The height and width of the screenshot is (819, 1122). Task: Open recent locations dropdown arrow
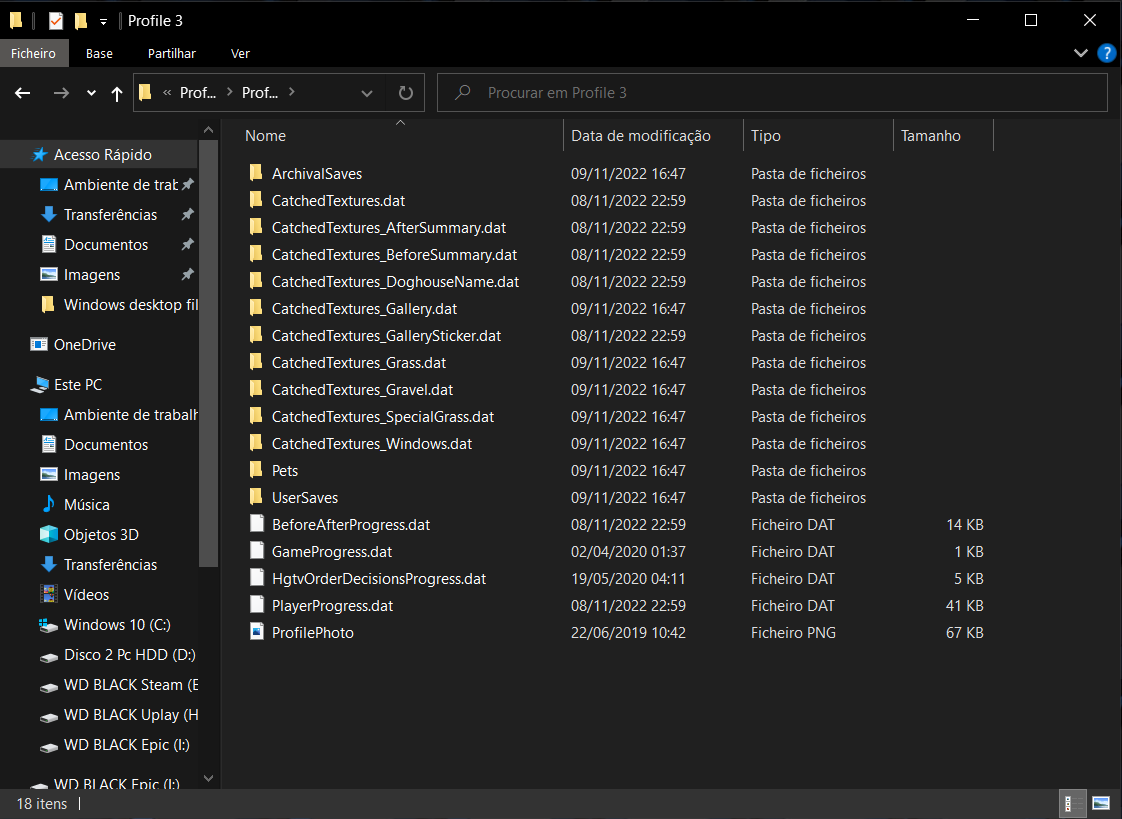[91, 93]
